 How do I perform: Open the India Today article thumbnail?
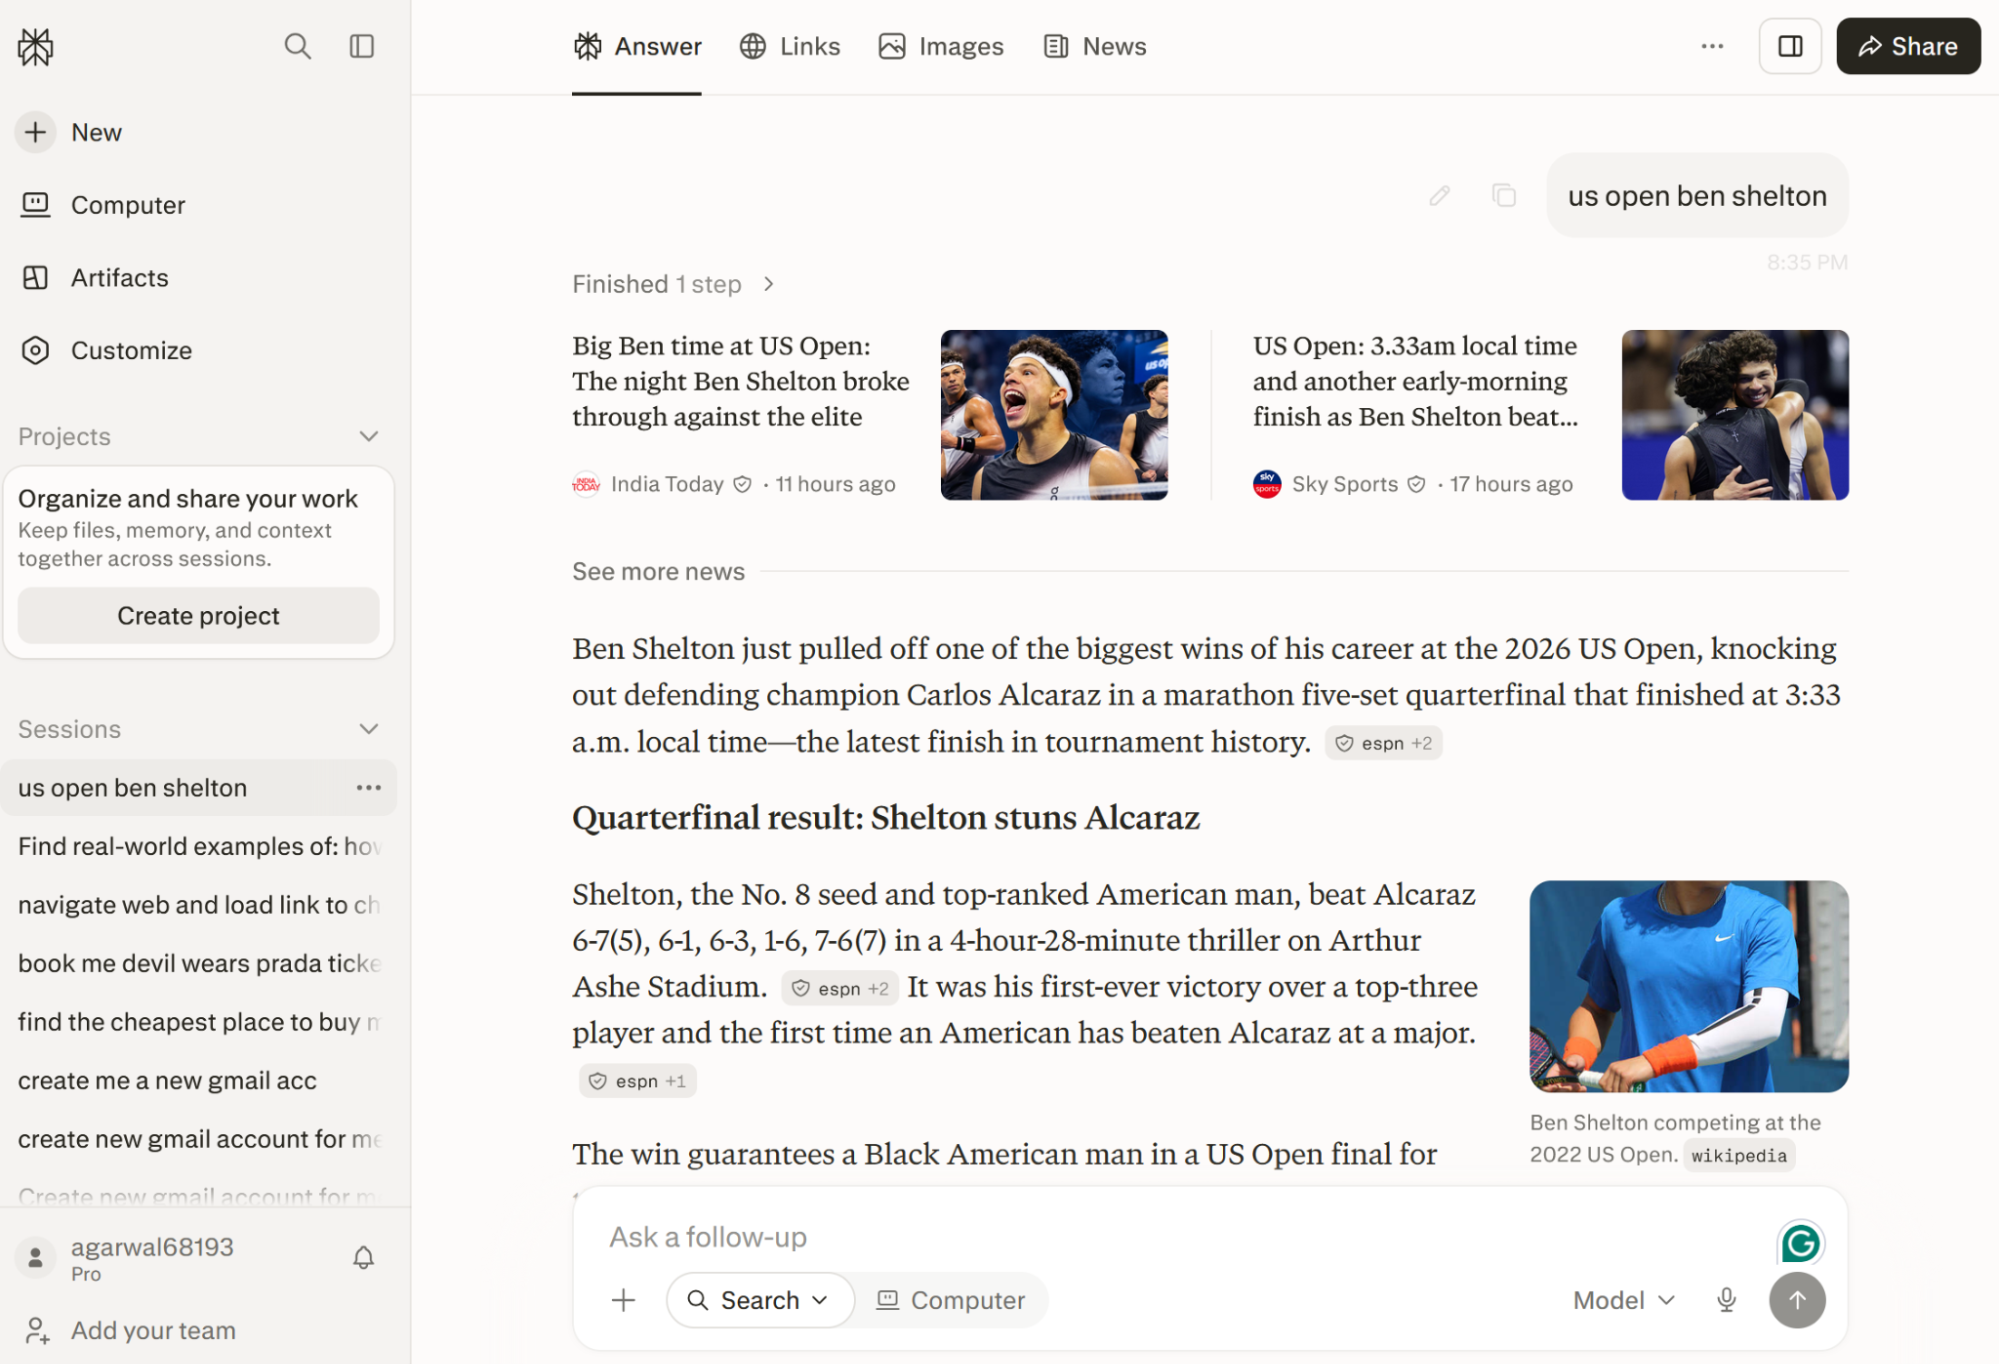tap(1054, 415)
